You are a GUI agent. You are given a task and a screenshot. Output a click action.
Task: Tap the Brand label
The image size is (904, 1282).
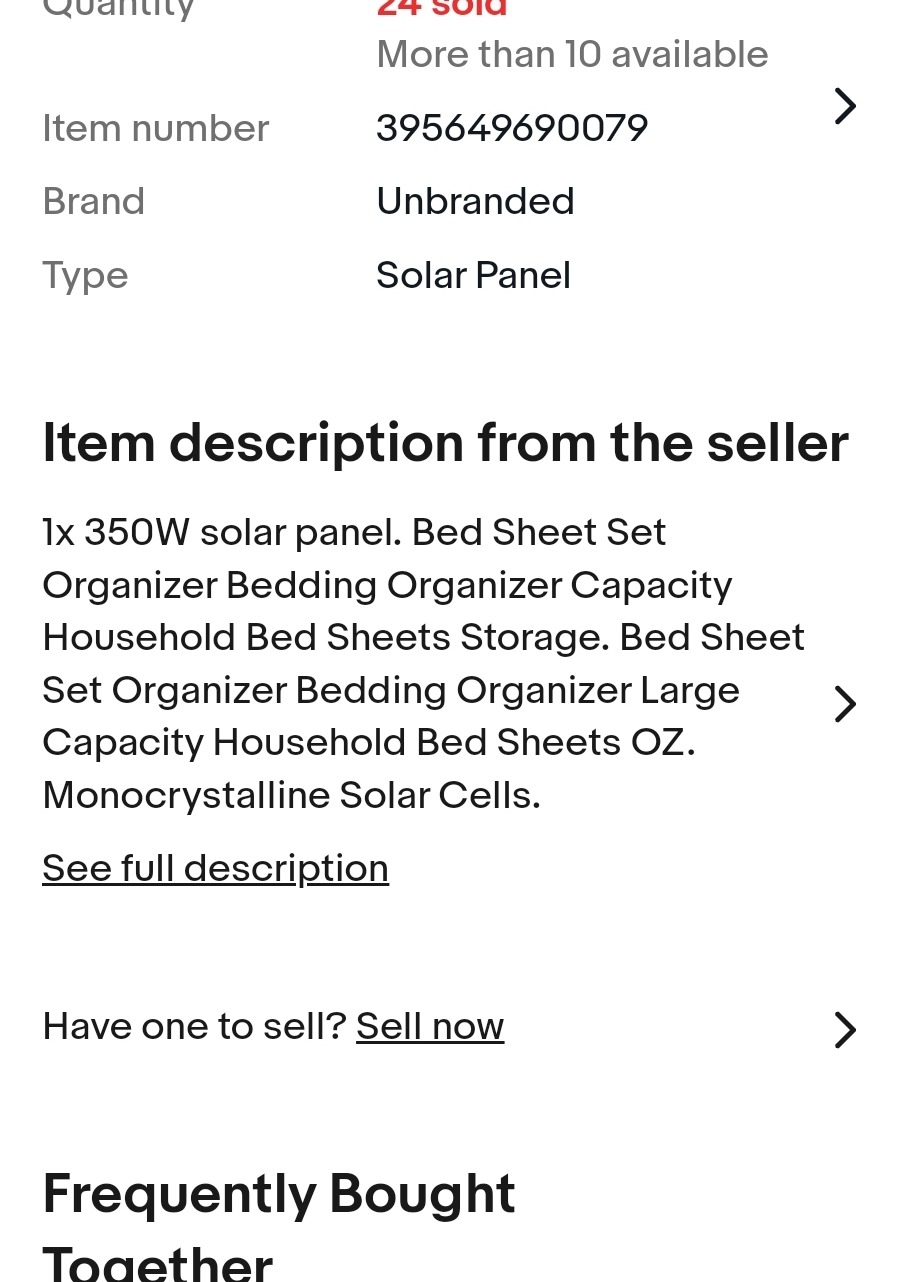(x=94, y=201)
